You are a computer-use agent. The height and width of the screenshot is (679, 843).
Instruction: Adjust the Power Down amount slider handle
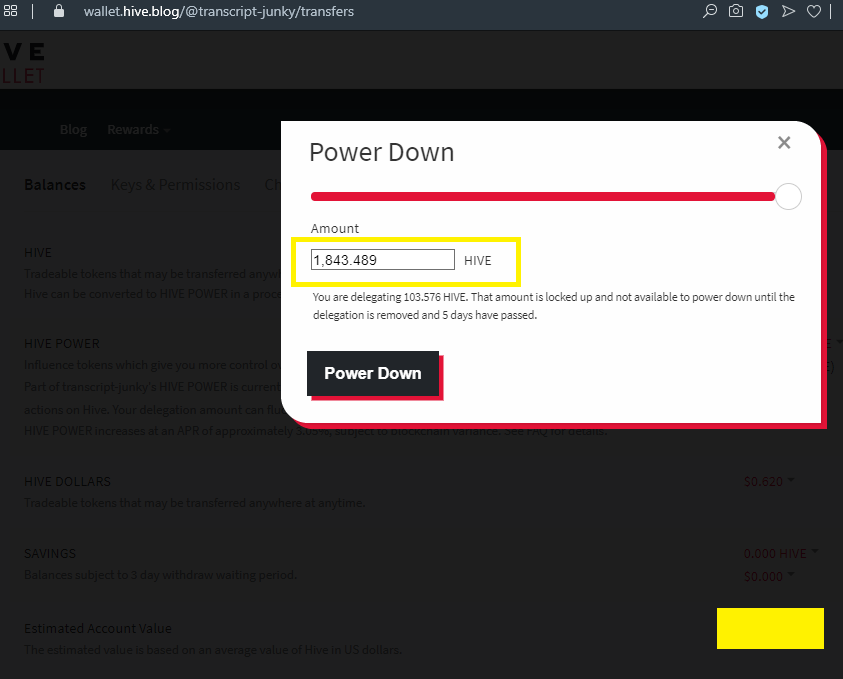point(788,196)
